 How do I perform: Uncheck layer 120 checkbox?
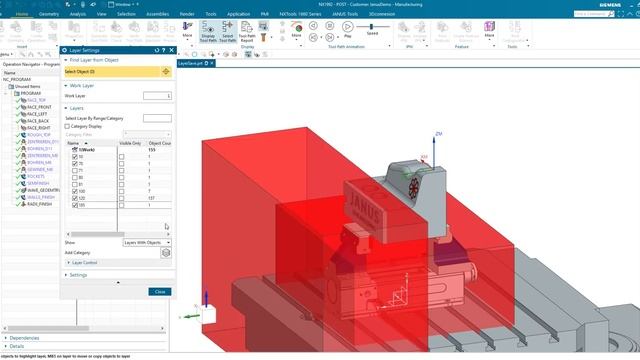75,198
